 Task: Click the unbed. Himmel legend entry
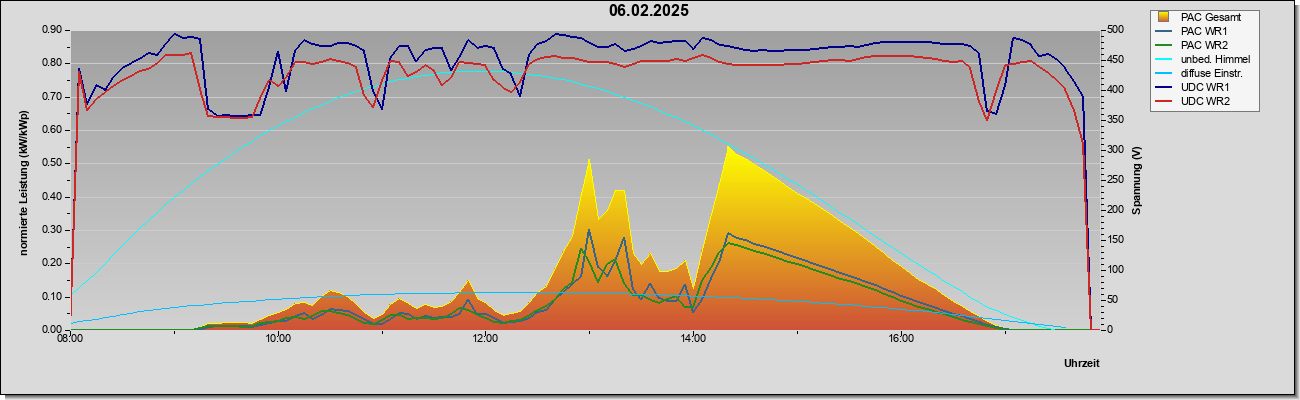[1203, 59]
